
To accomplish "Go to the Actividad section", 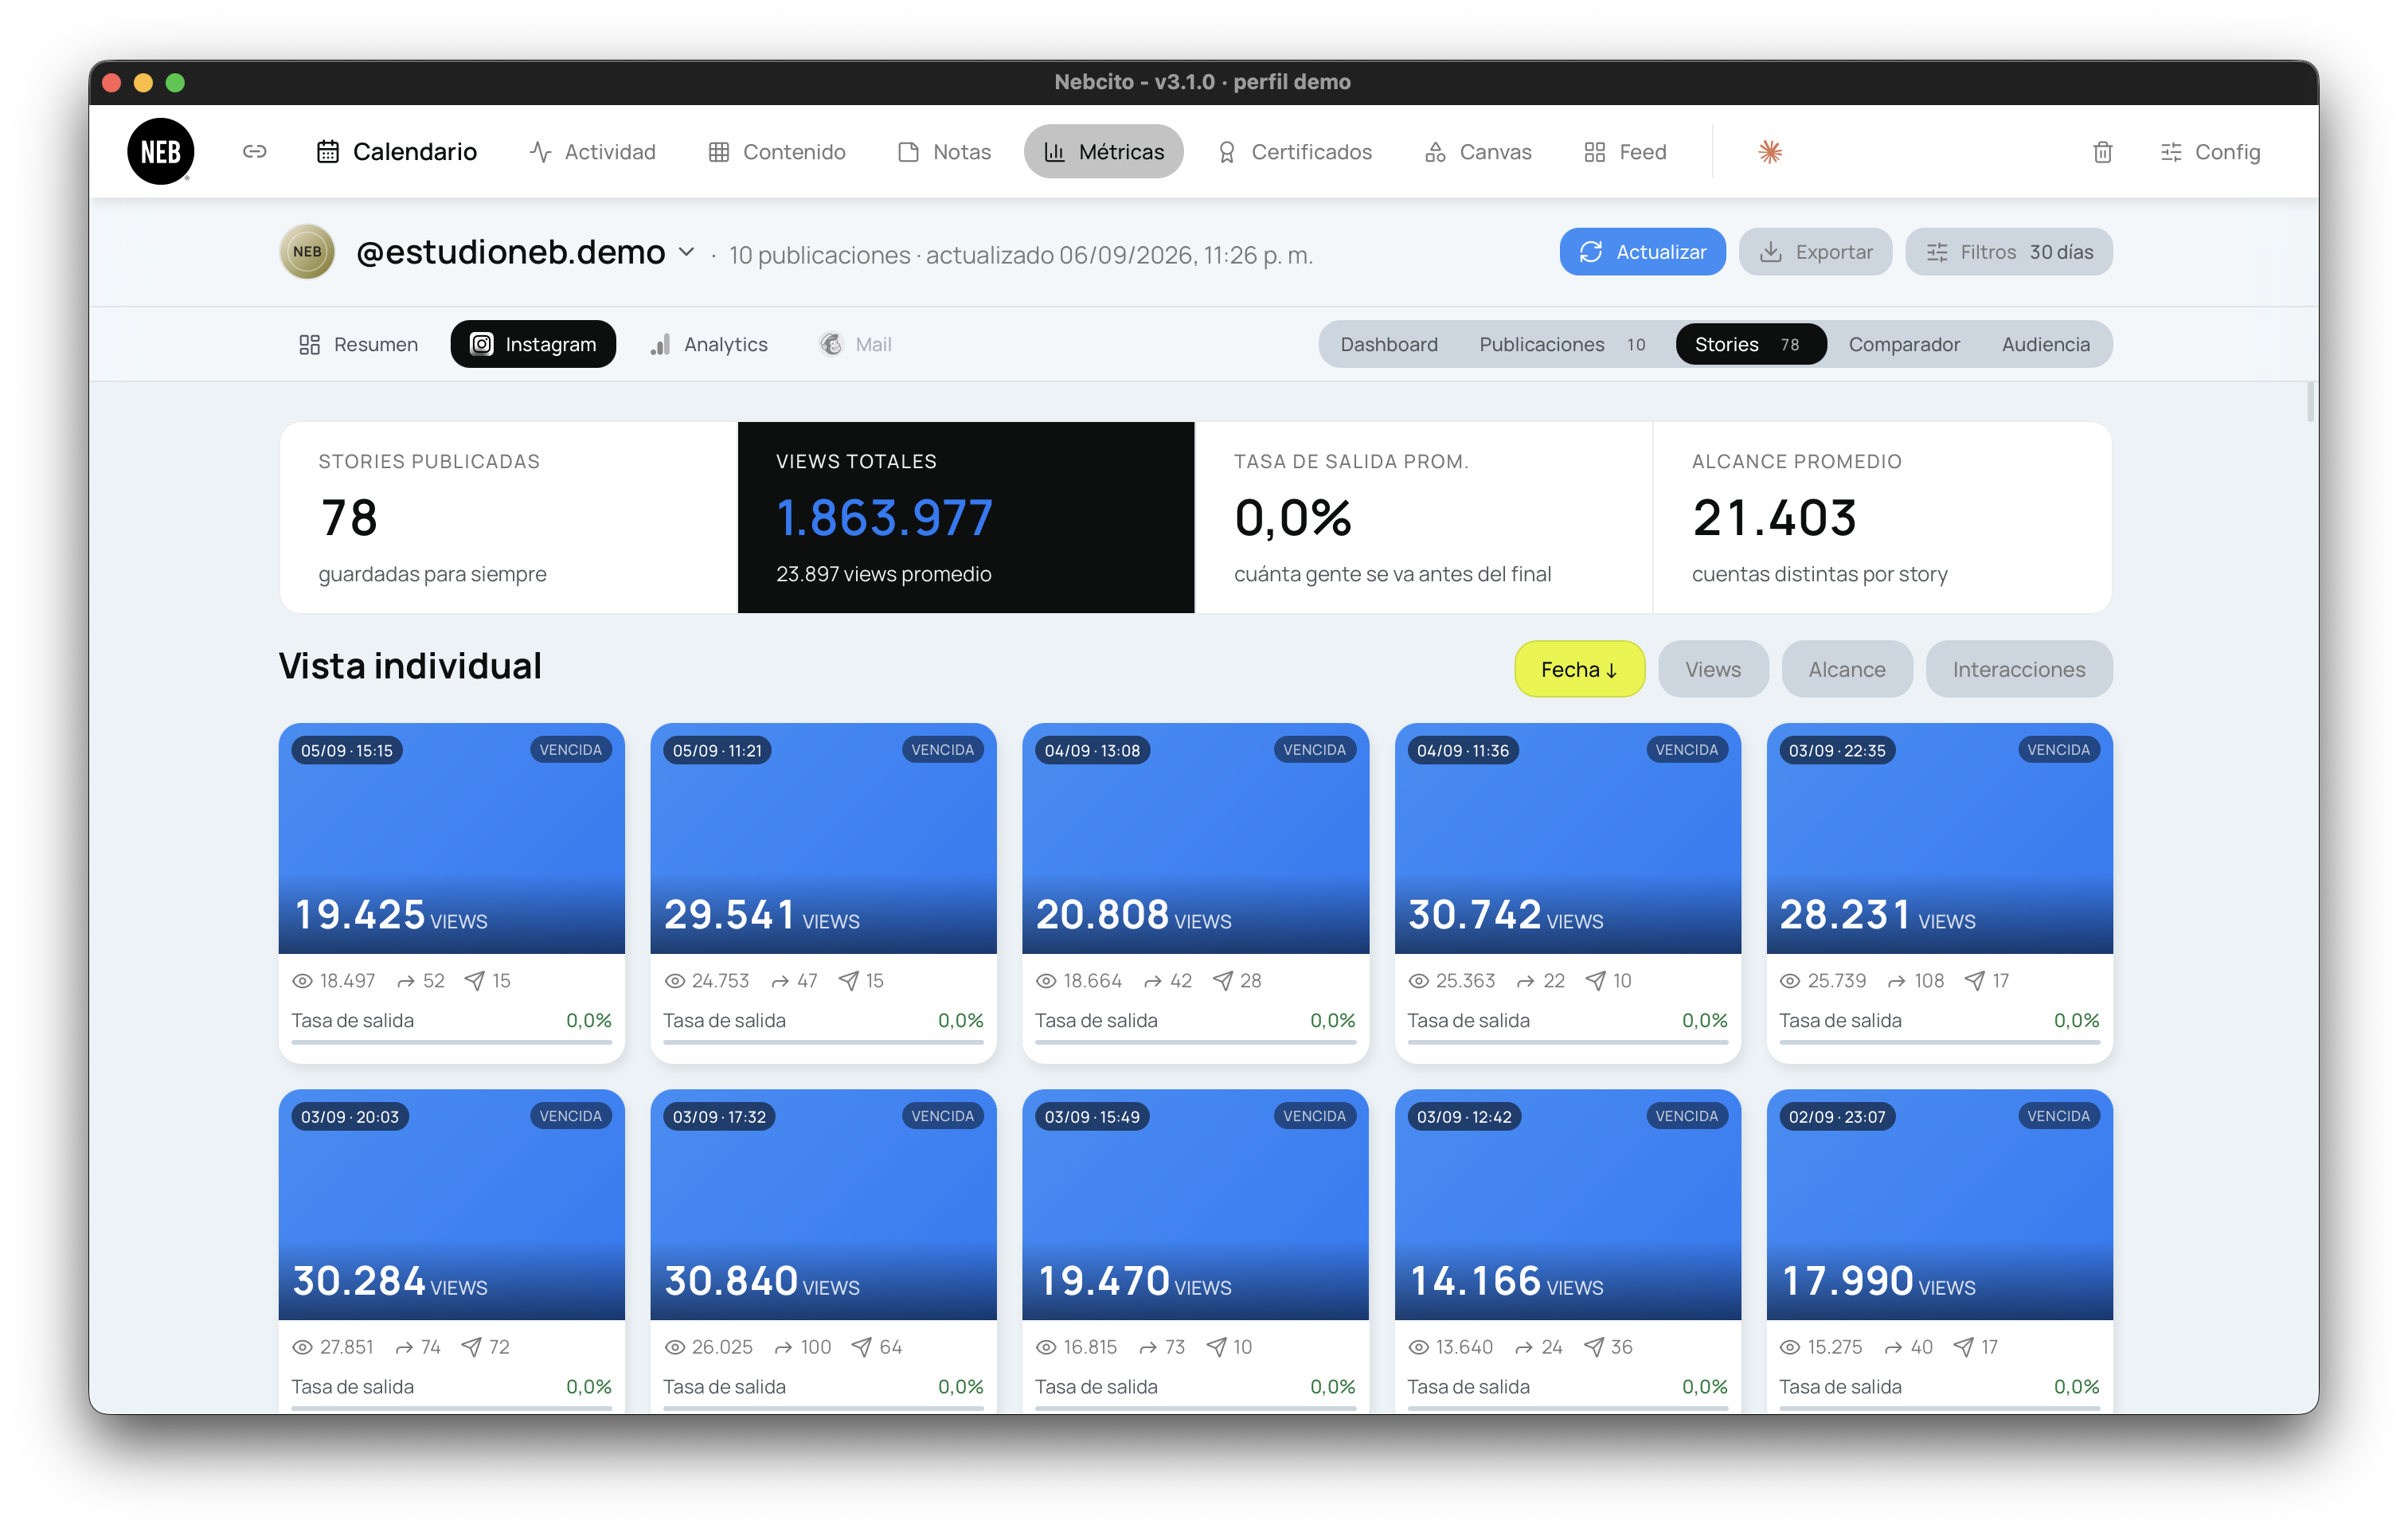I will pyautogui.click(x=592, y=151).
